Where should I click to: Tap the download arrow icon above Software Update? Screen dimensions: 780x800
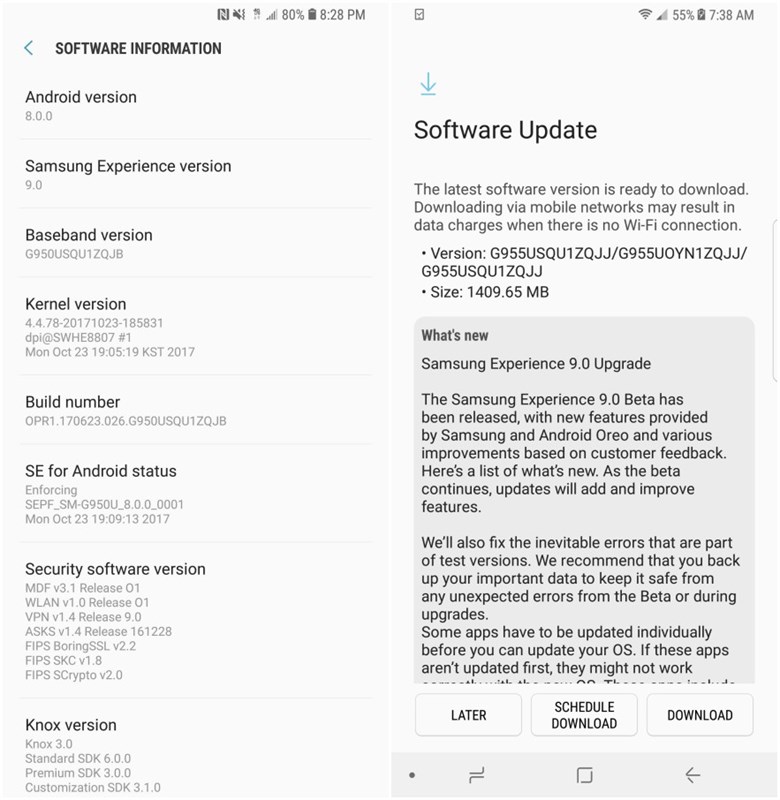pos(428,84)
